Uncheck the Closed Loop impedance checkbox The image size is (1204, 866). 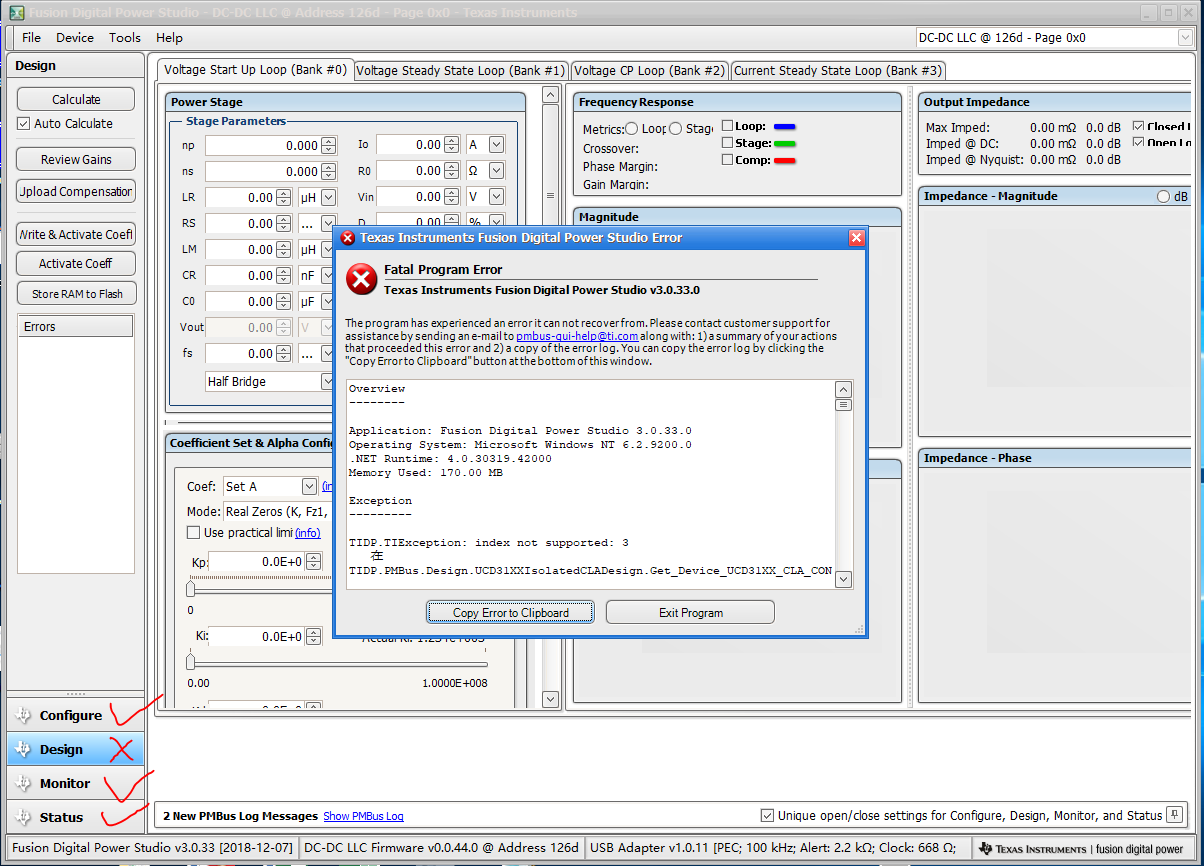pos(1139,127)
